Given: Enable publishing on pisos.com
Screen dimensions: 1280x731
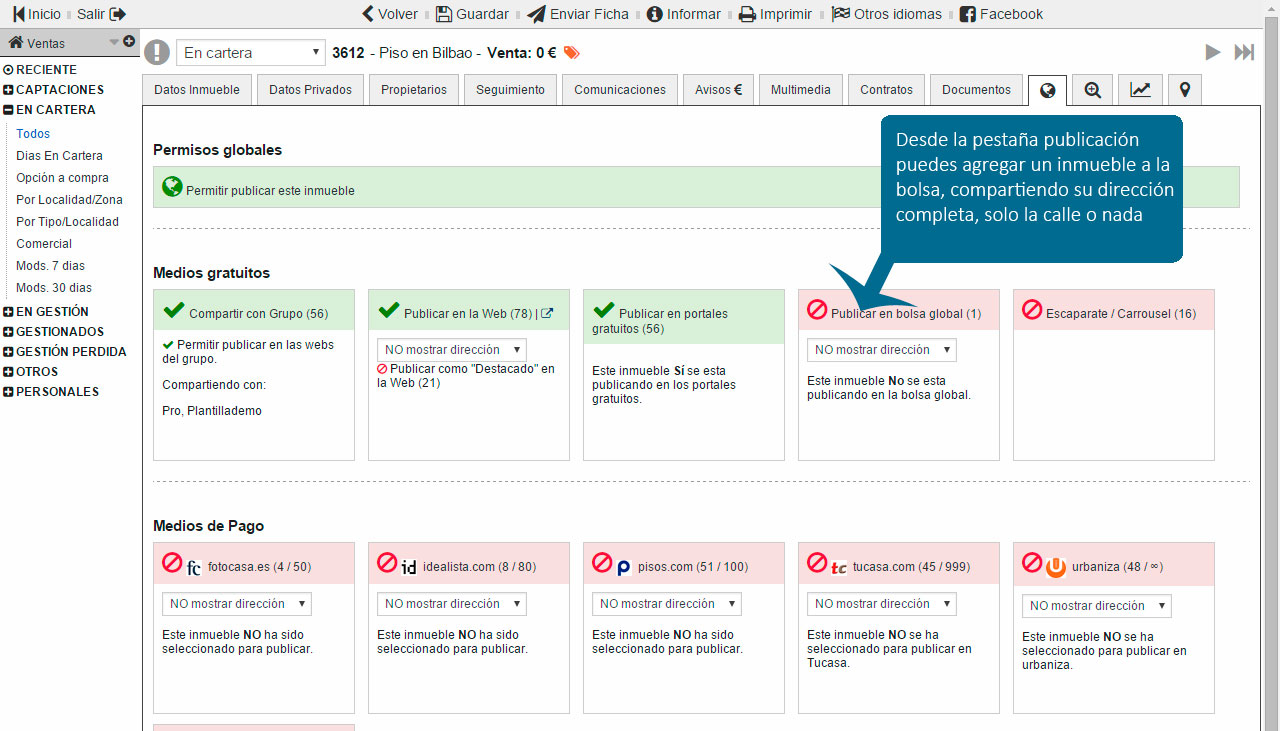Looking at the screenshot, I should pyautogui.click(x=602, y=563).
